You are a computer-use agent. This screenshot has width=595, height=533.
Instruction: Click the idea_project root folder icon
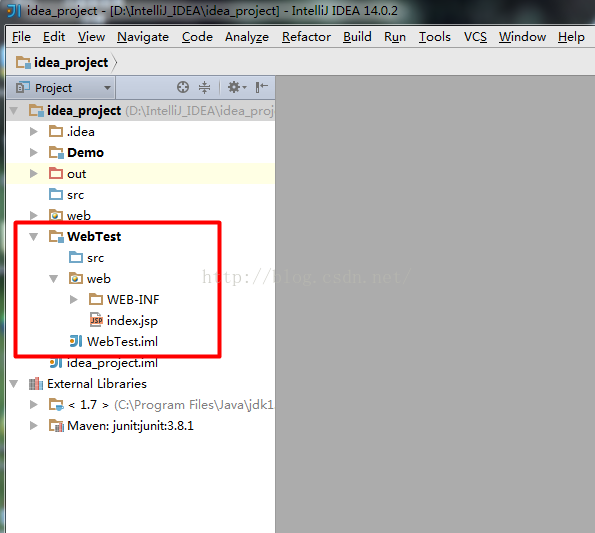coord(36,110)
